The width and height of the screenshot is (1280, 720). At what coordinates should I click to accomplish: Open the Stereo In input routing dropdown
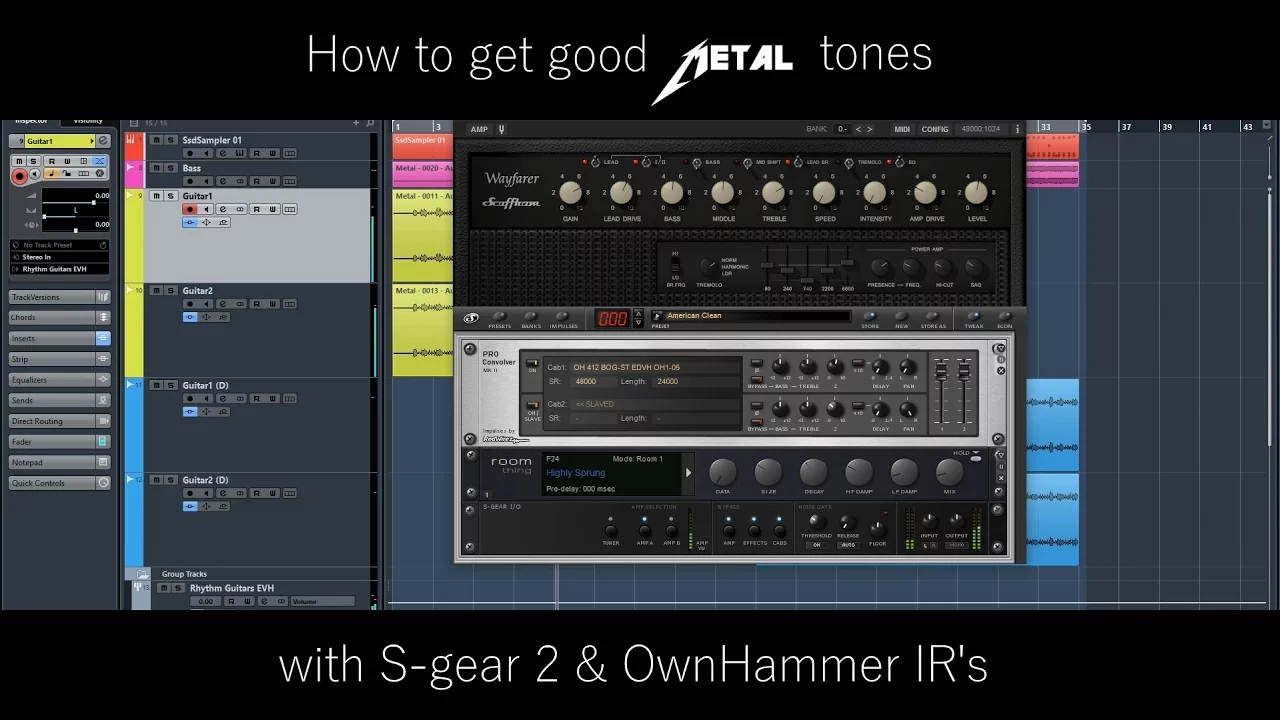tap(60, 257)
